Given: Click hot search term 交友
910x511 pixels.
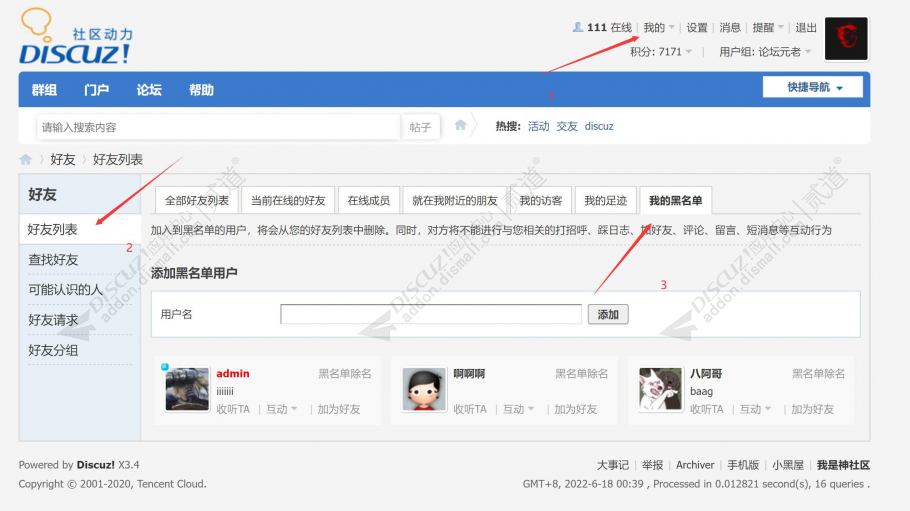Looking at the screenshot, I should pos(567,126).
